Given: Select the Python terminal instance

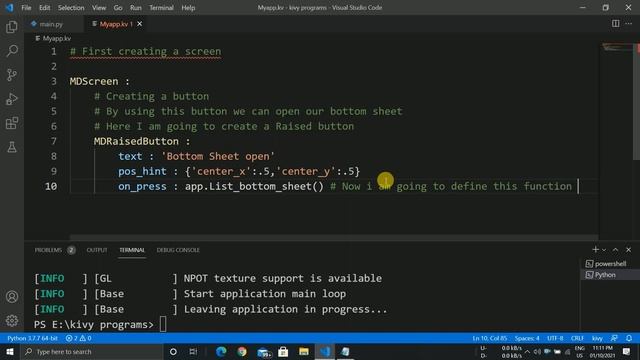Looking at the screenshot, I should [610, 275].
